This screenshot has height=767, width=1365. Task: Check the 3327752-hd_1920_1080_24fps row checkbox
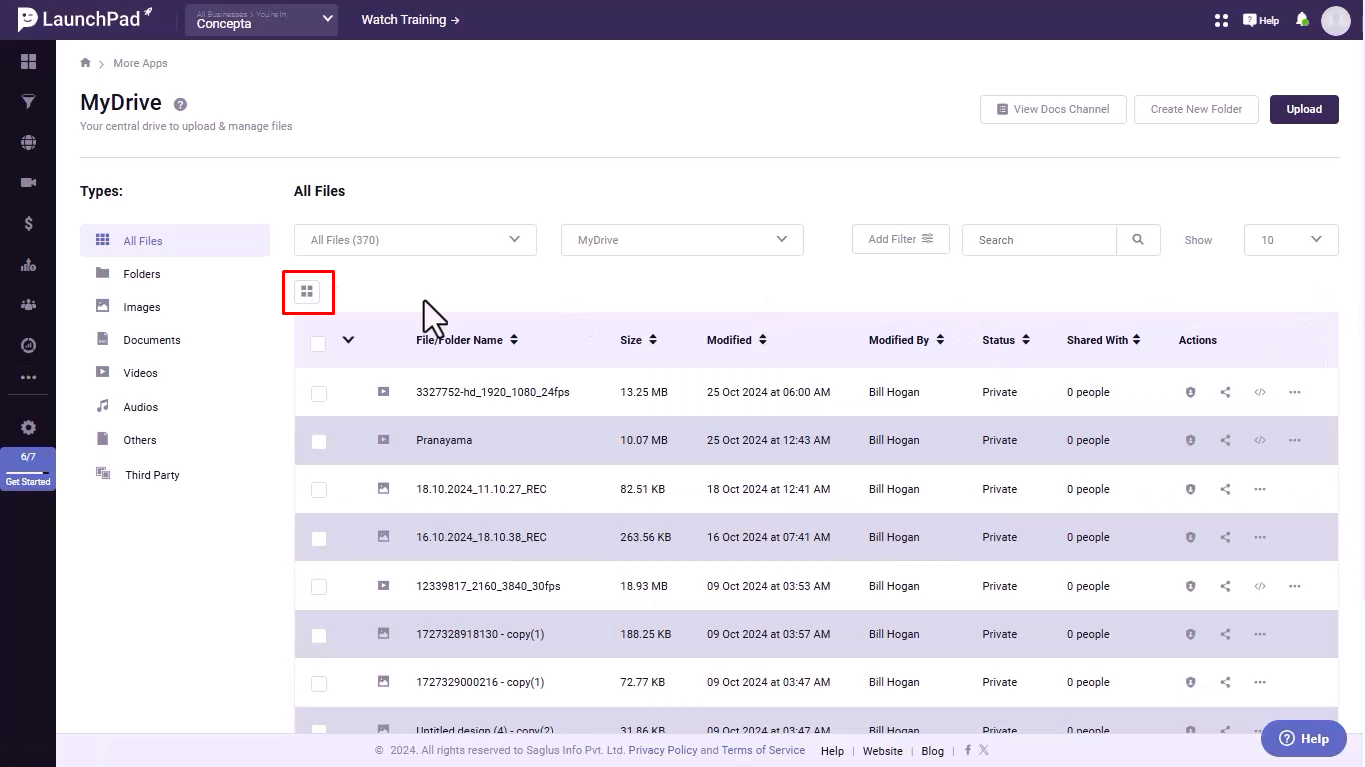(x=319, y=394)
